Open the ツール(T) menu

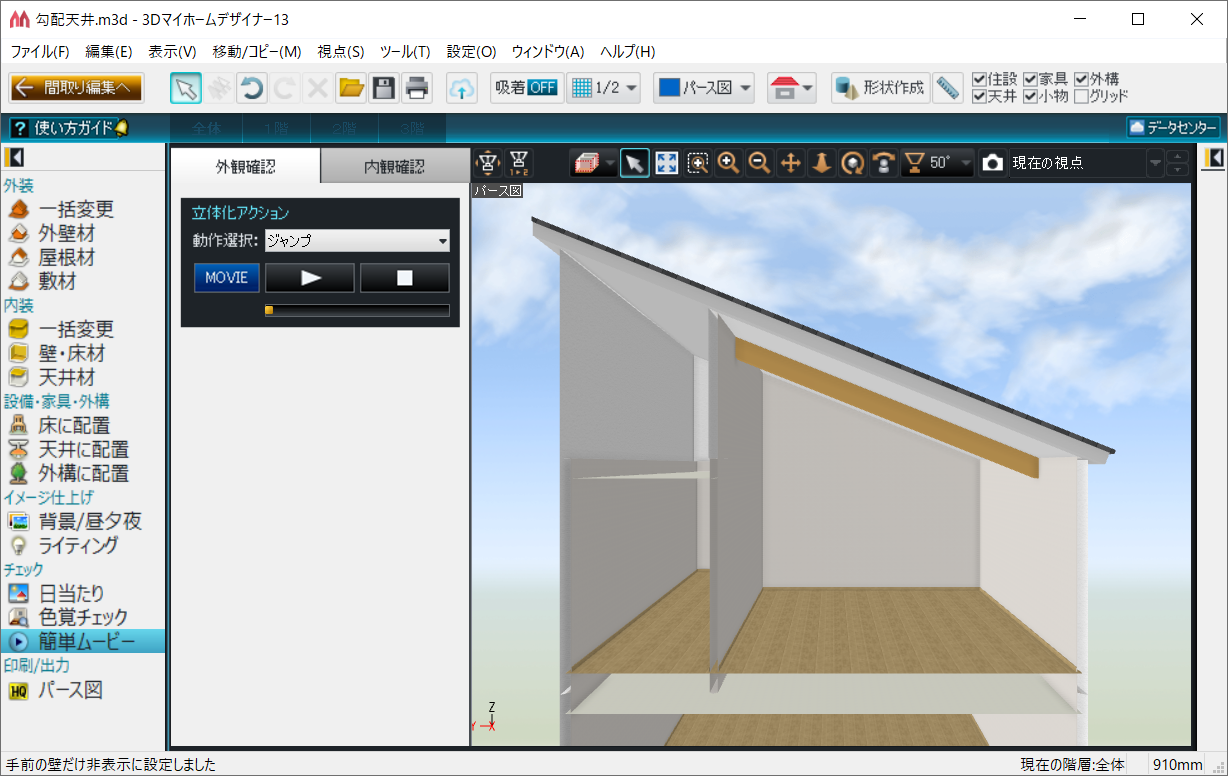coord(405,52)
